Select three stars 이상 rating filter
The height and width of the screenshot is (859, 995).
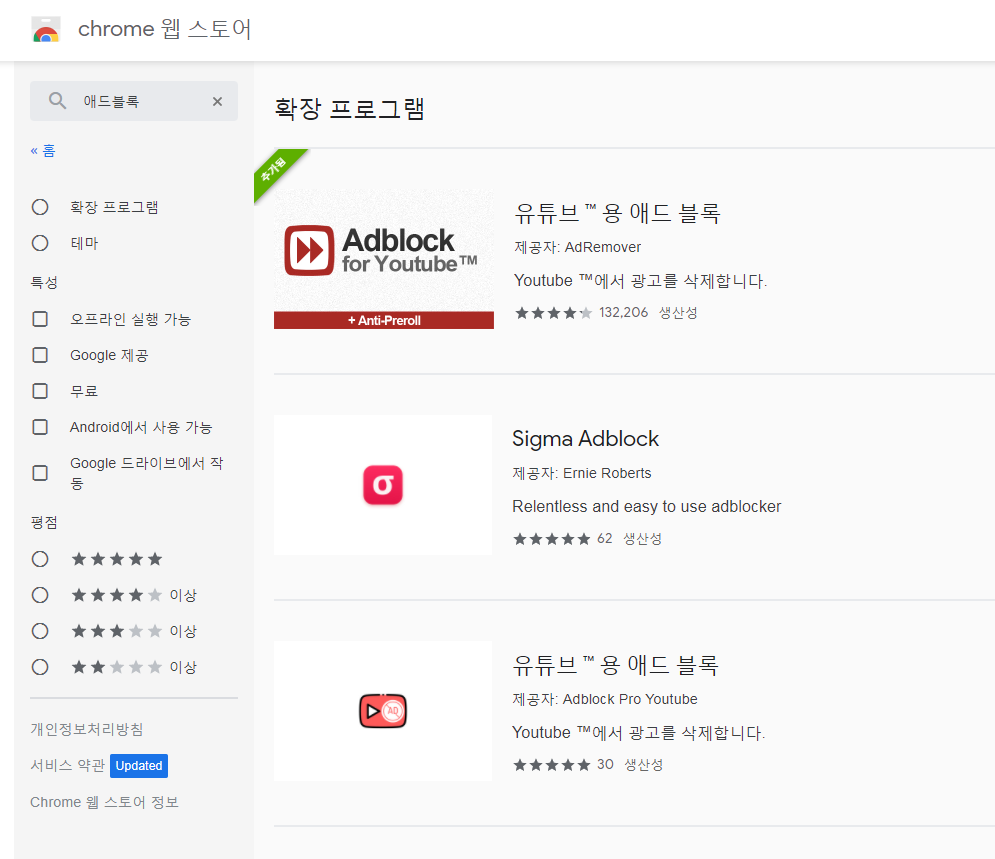[x=40, y=632]
